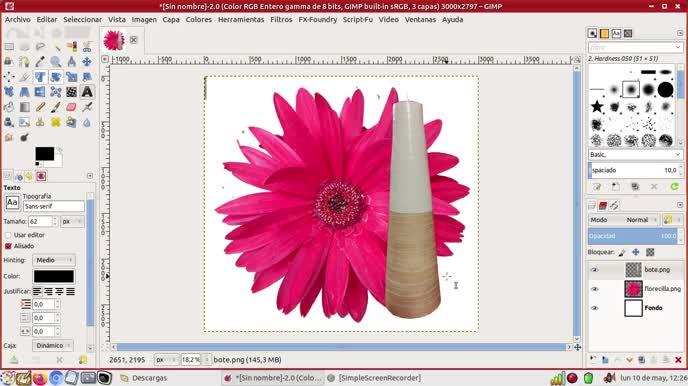This screenshot has height=386, width=688.
Task: Select the Alignment tool
Action: [9, 77]
